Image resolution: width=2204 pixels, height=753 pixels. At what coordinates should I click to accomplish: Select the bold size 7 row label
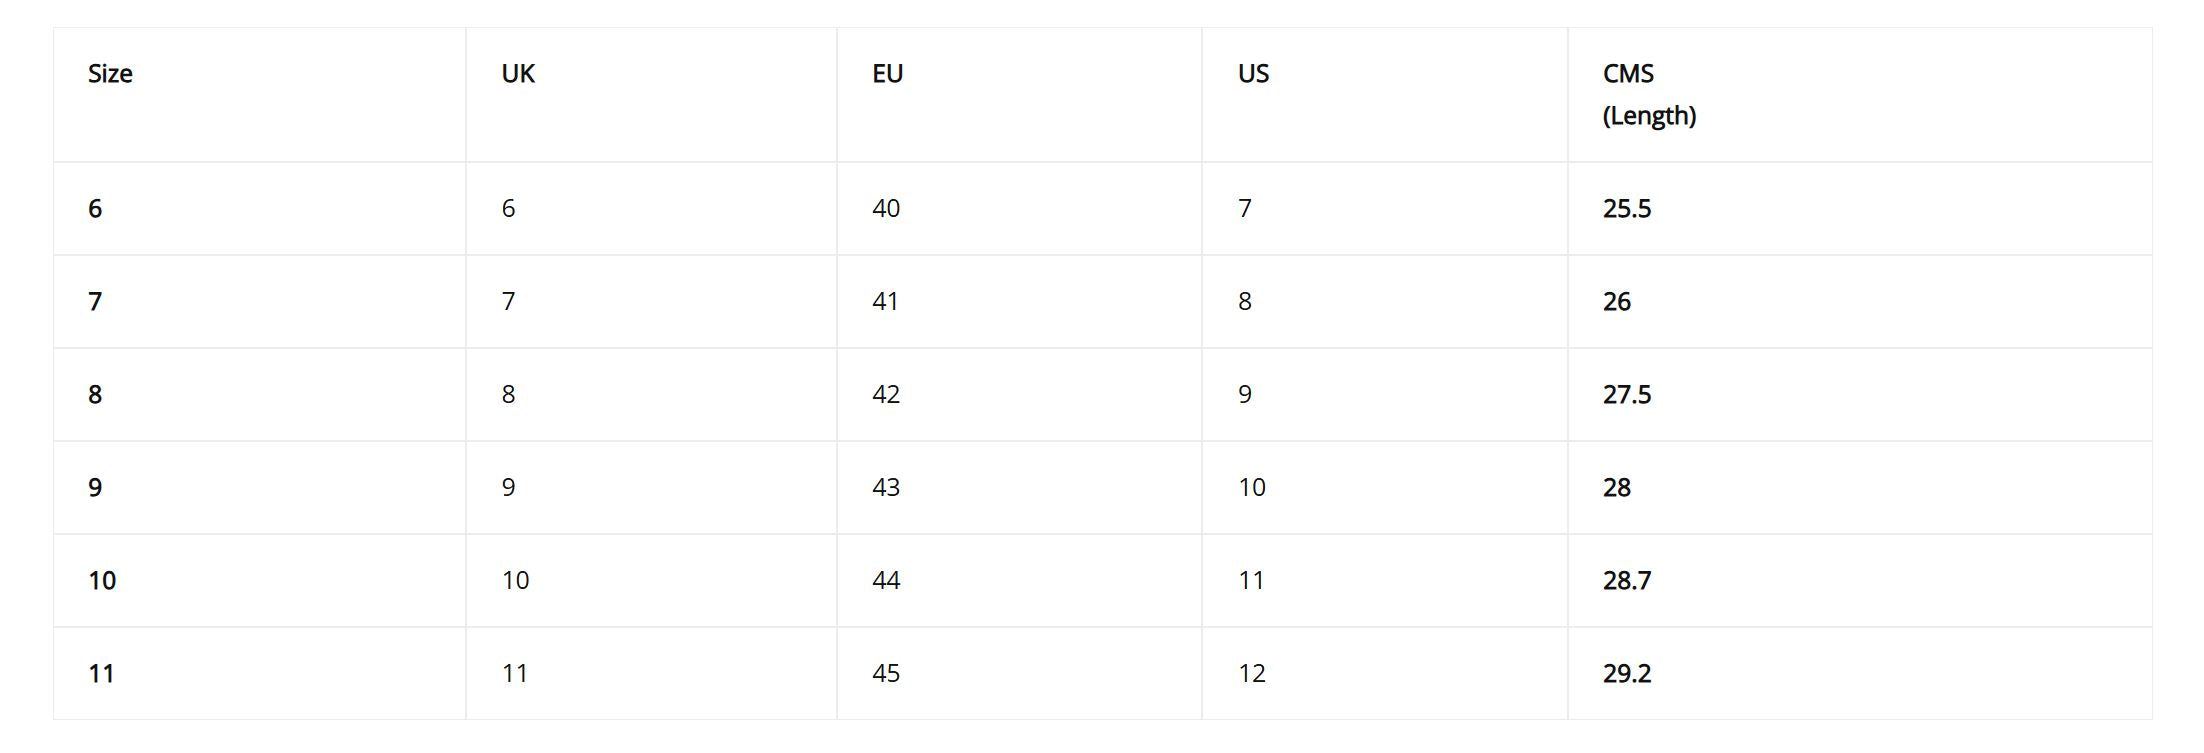pos(95,302)
